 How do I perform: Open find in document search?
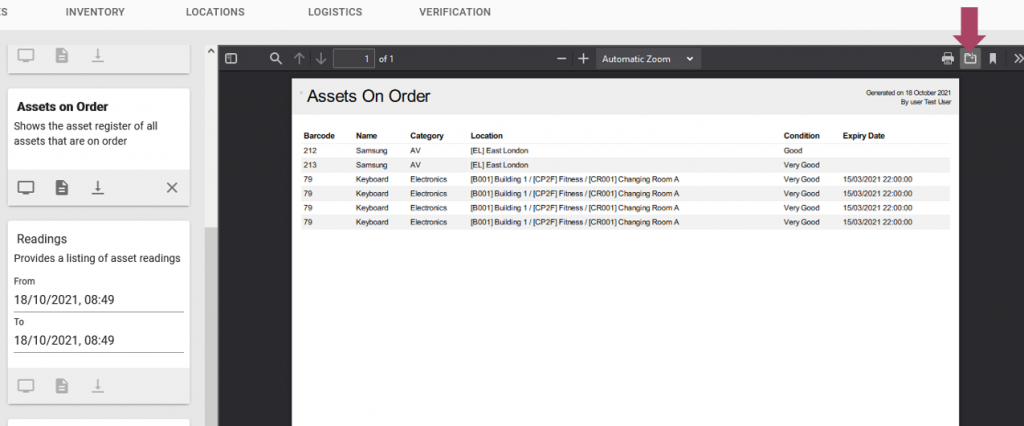pos(276,59)
